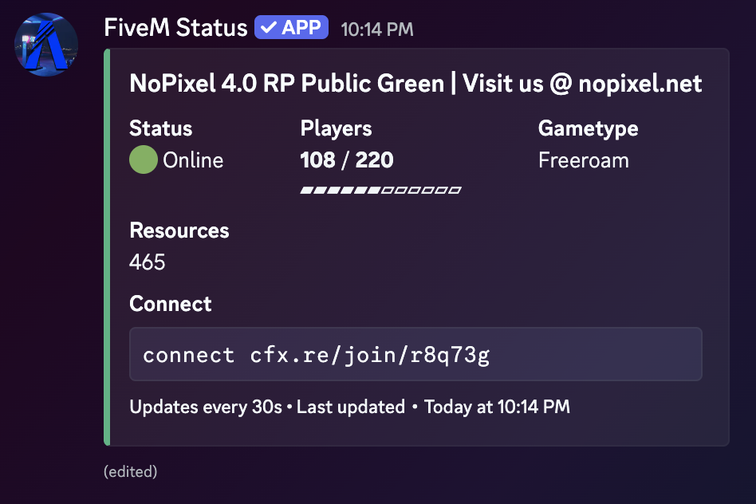This screenshot has width=756, height=504.
Task: Click the Freeroam gametype value
Action: click(583, 160)
